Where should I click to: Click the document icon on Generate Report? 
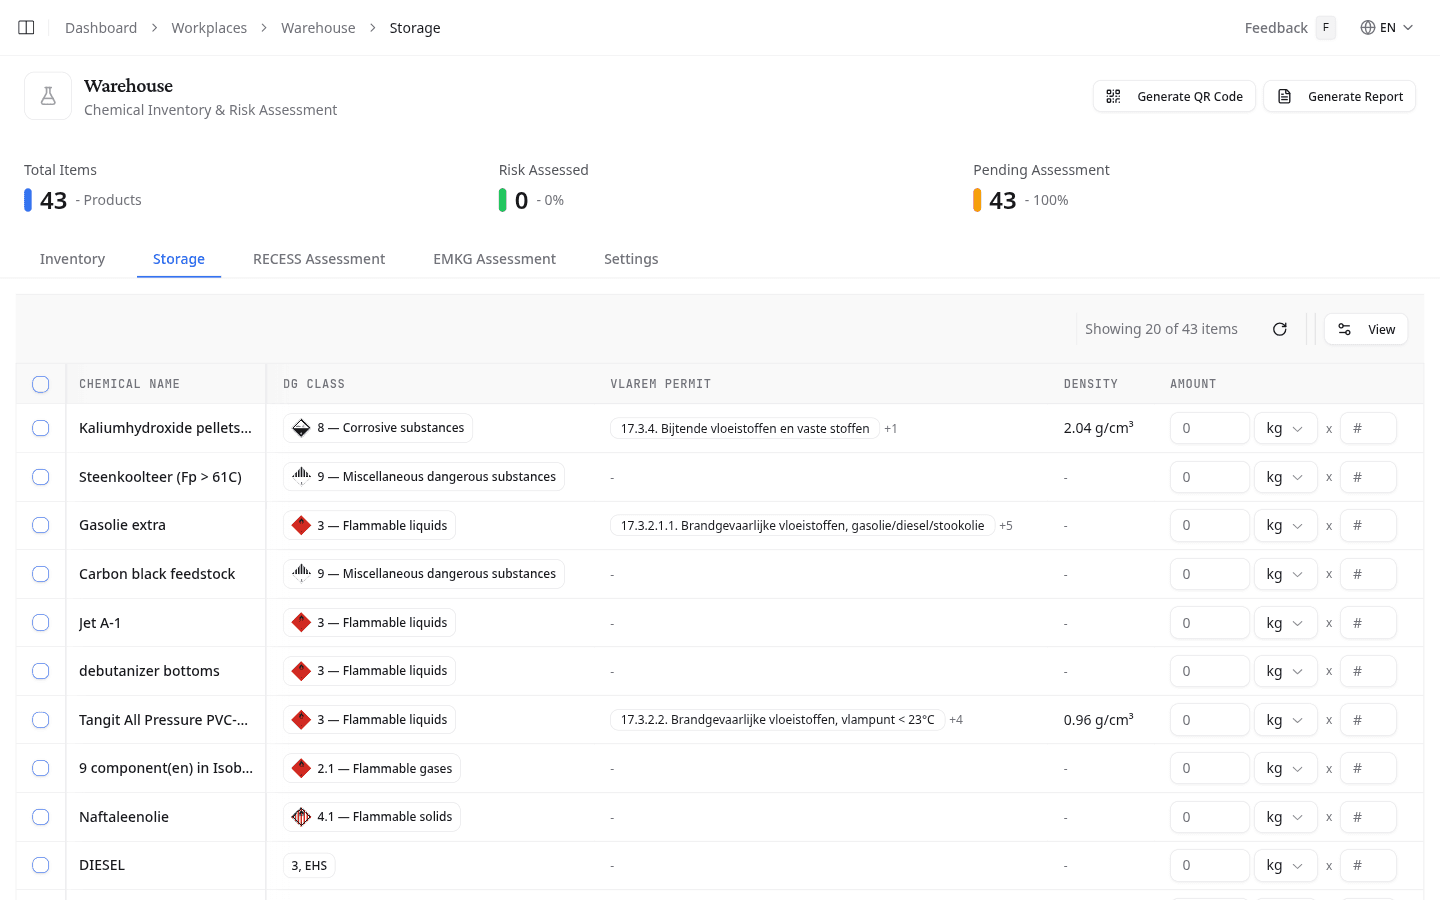tap(1285, 96)
